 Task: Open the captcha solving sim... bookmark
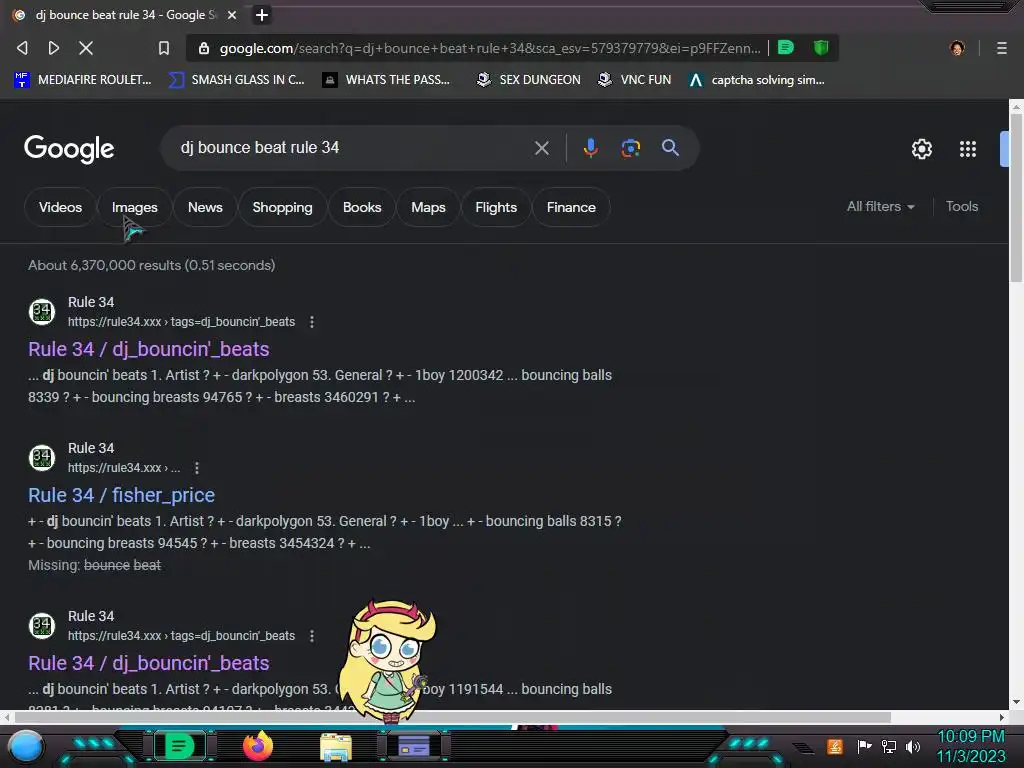click(x=757, y=80)
